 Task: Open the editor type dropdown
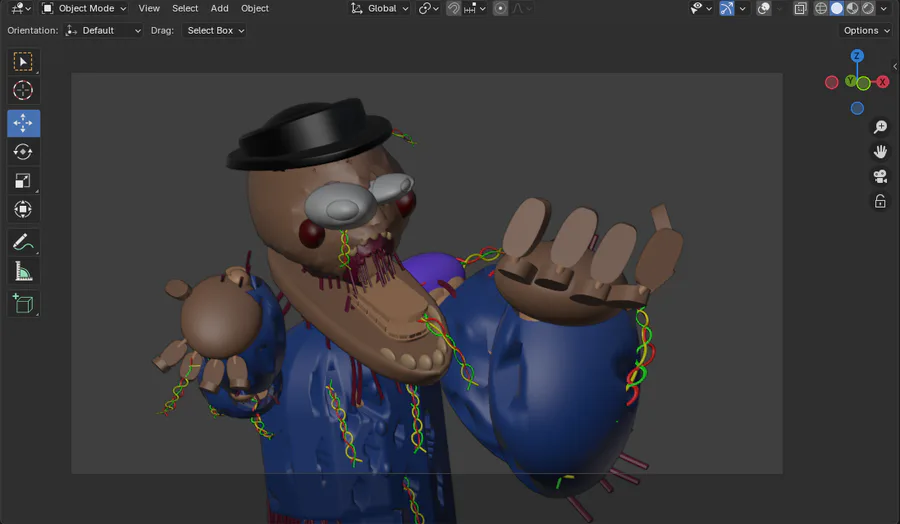tap(21, 8)
